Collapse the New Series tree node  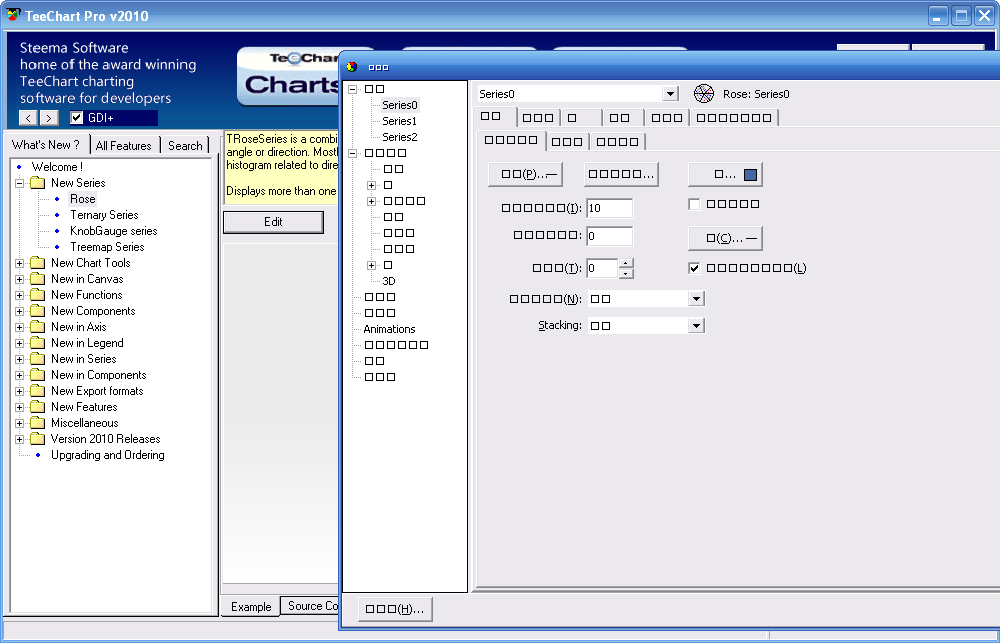pyautogui.click(x=20, y=183)
